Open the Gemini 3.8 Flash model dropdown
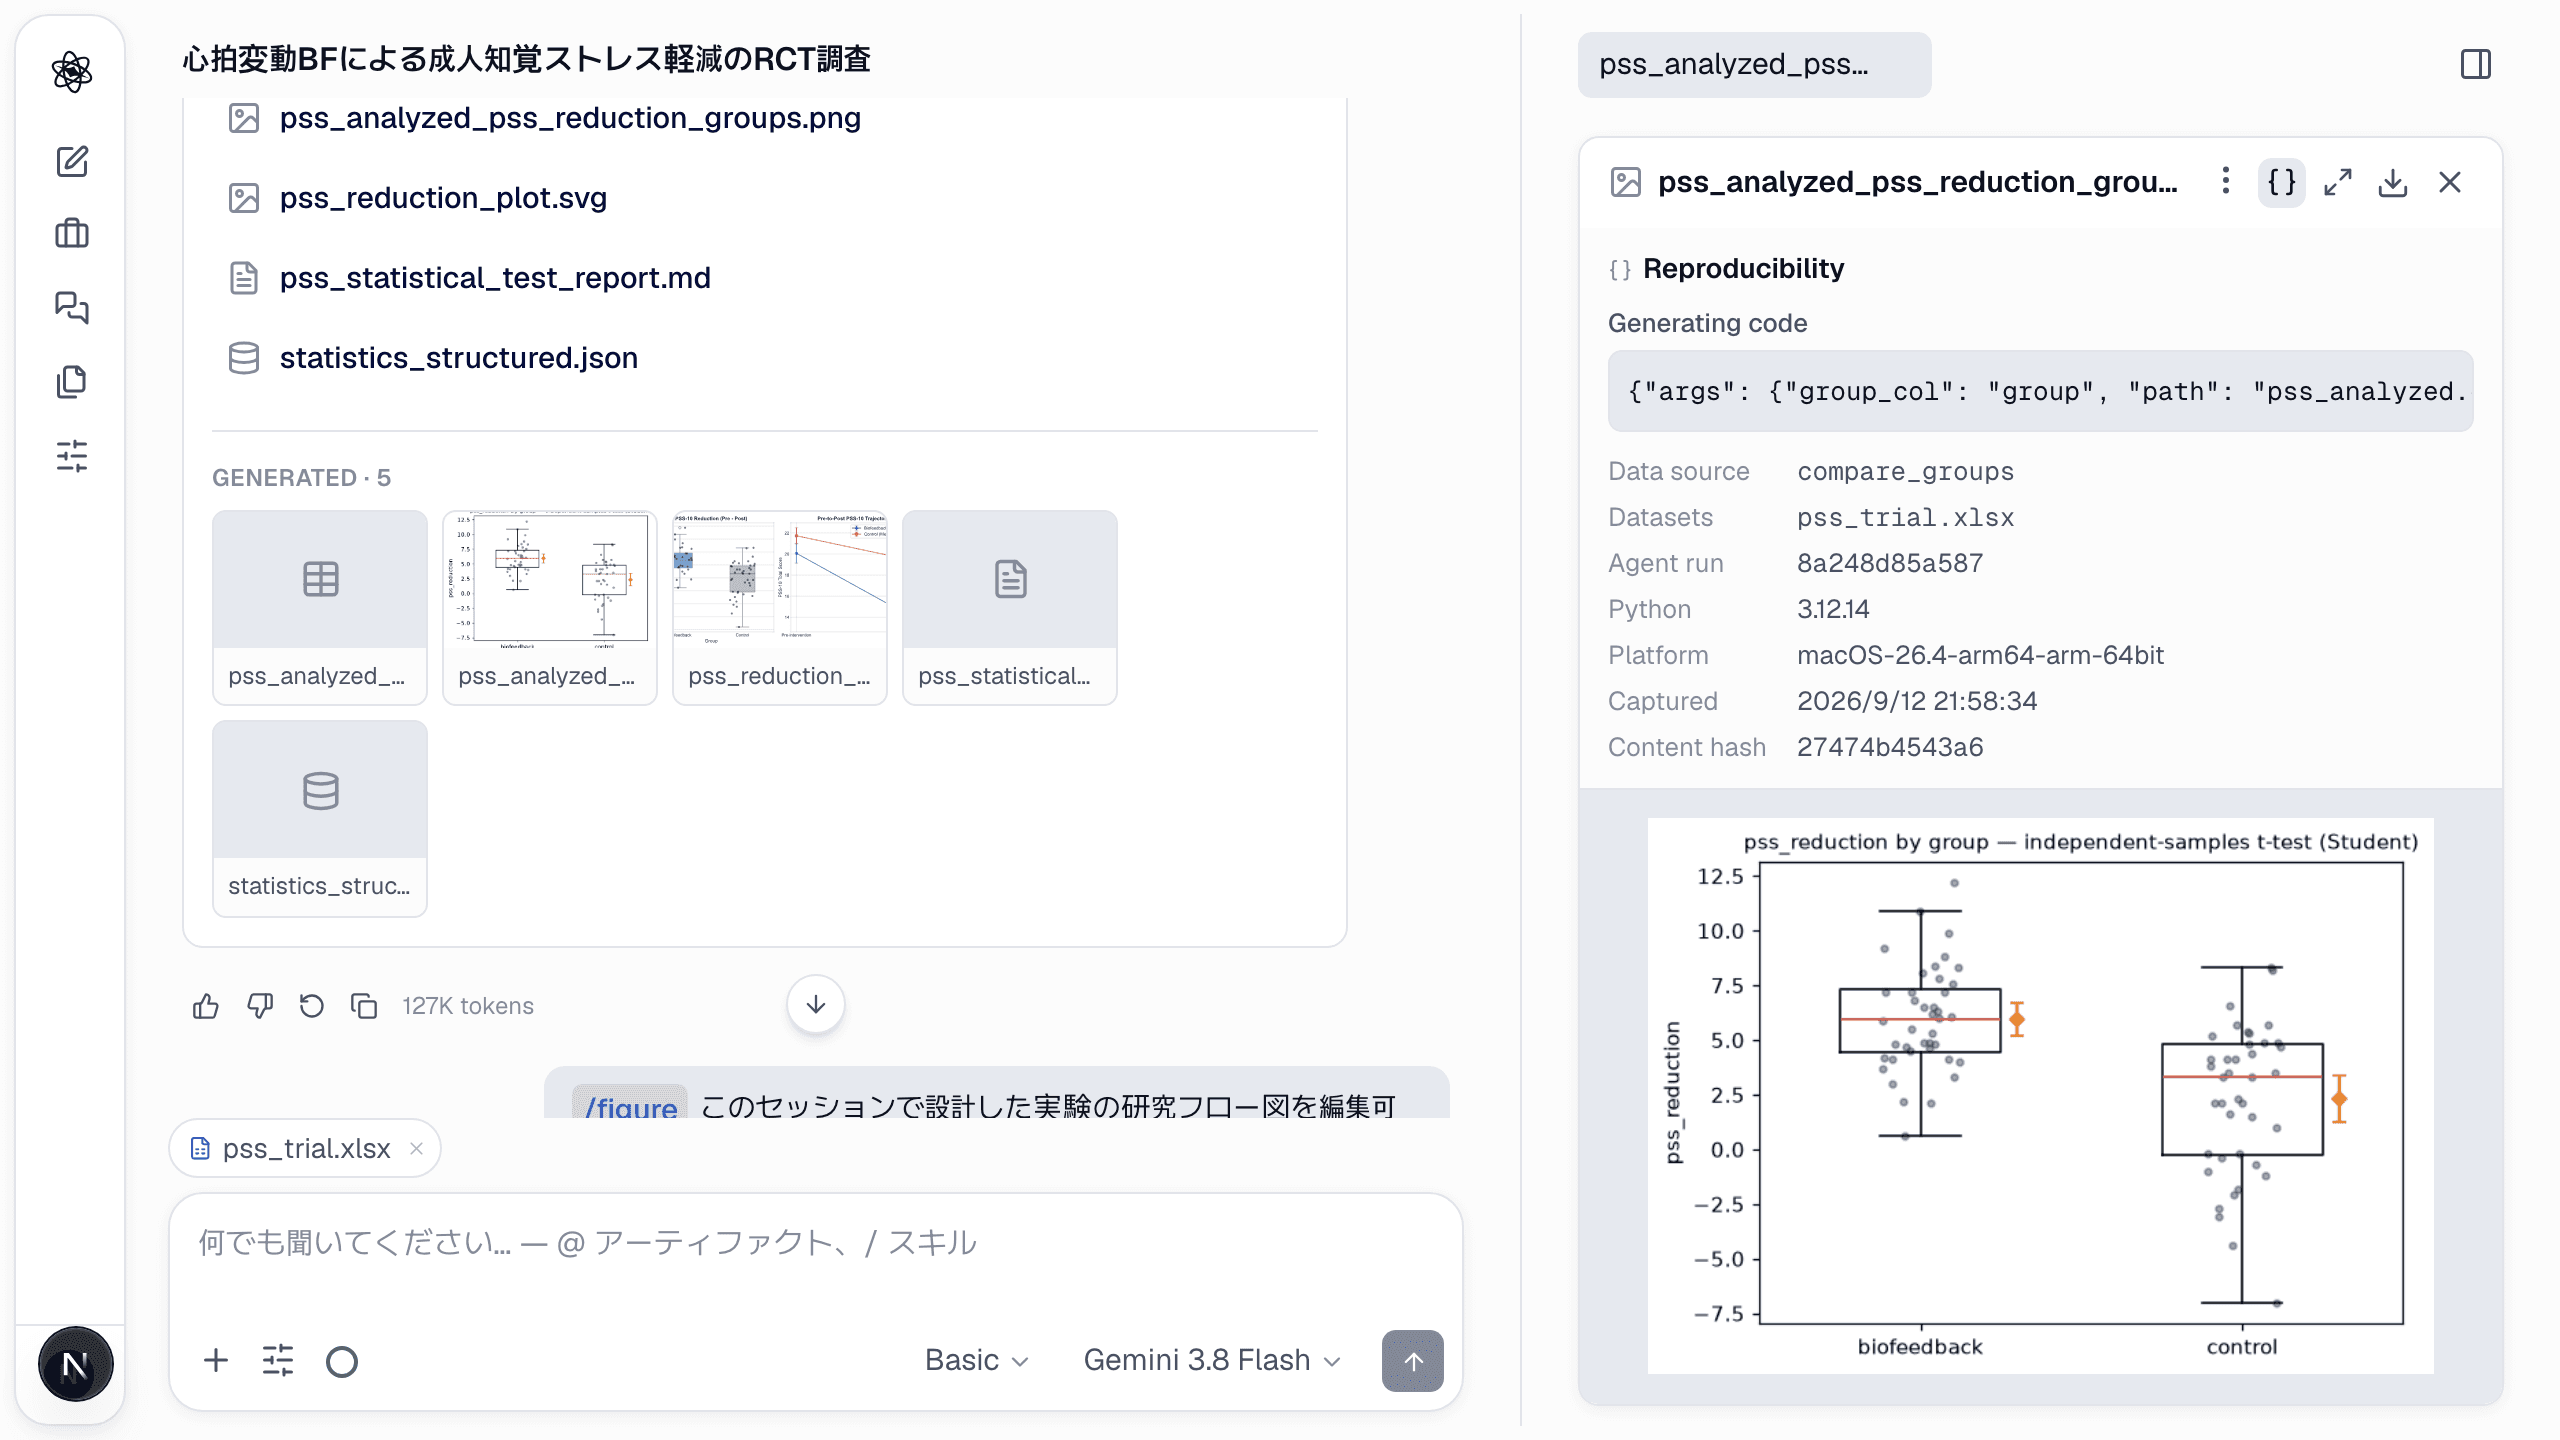 (x=1212, y=1360)
